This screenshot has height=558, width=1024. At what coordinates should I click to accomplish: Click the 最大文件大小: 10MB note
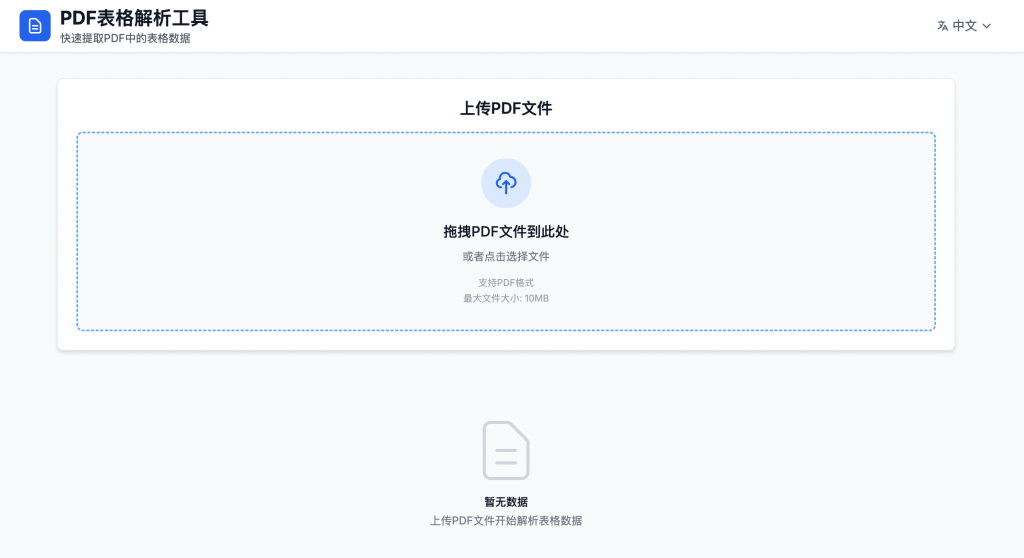506,299
